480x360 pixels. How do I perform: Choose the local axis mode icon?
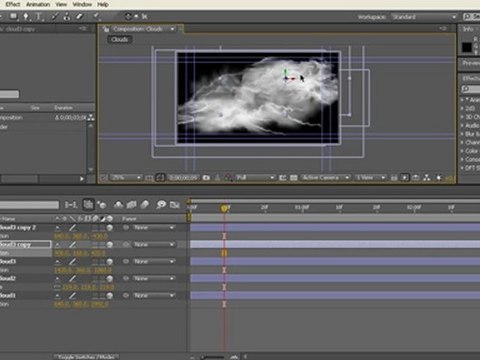click(128, 16)
